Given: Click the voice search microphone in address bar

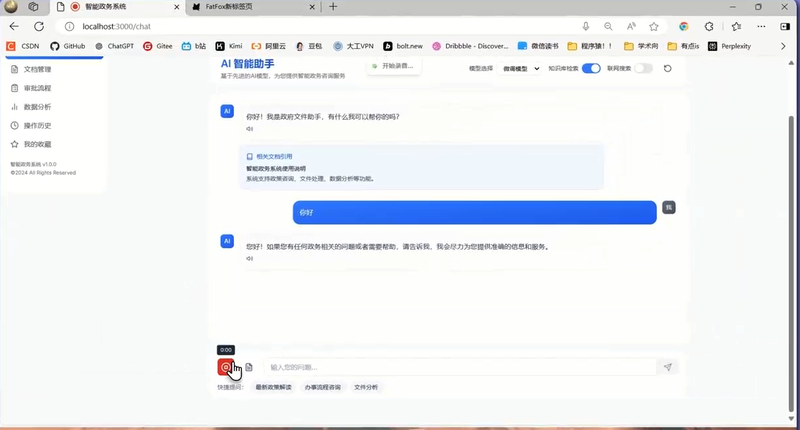Looking at the screenshot, I should (586, 27).
